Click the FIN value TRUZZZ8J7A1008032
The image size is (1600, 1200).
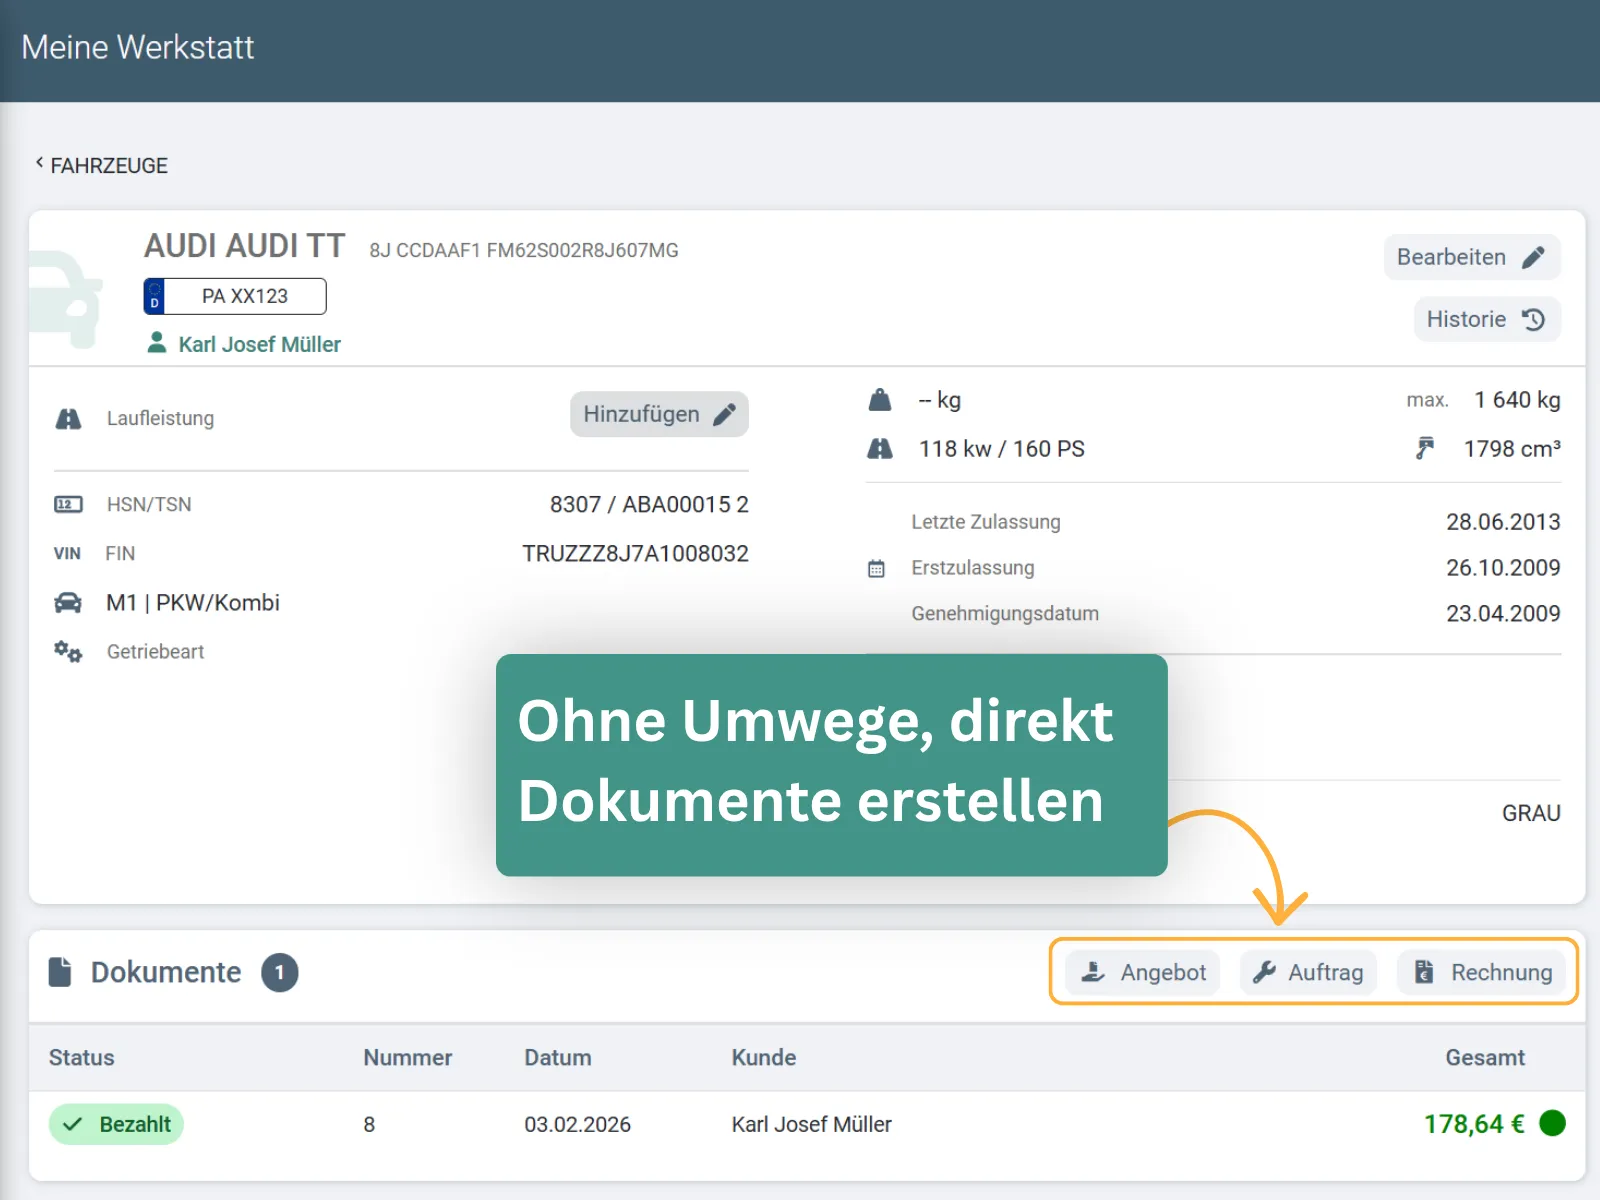point(635,553)
